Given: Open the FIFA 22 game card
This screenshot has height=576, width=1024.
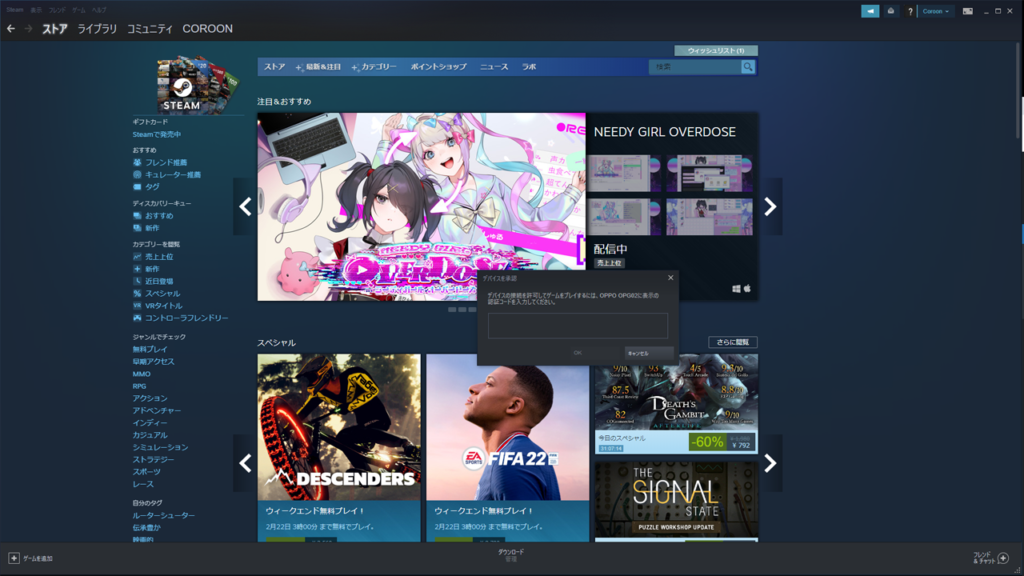Looking at the screenshot, I should tap(507, 448).
